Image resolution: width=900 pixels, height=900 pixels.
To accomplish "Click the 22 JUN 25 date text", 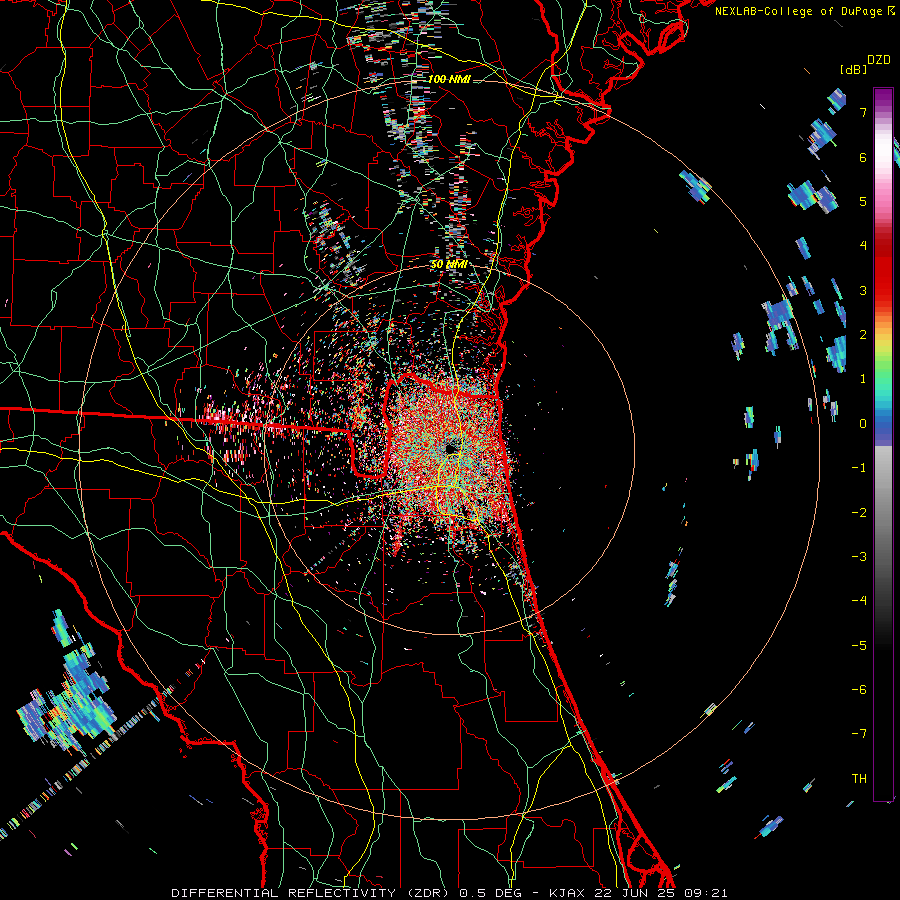I will tap(633, 893).
